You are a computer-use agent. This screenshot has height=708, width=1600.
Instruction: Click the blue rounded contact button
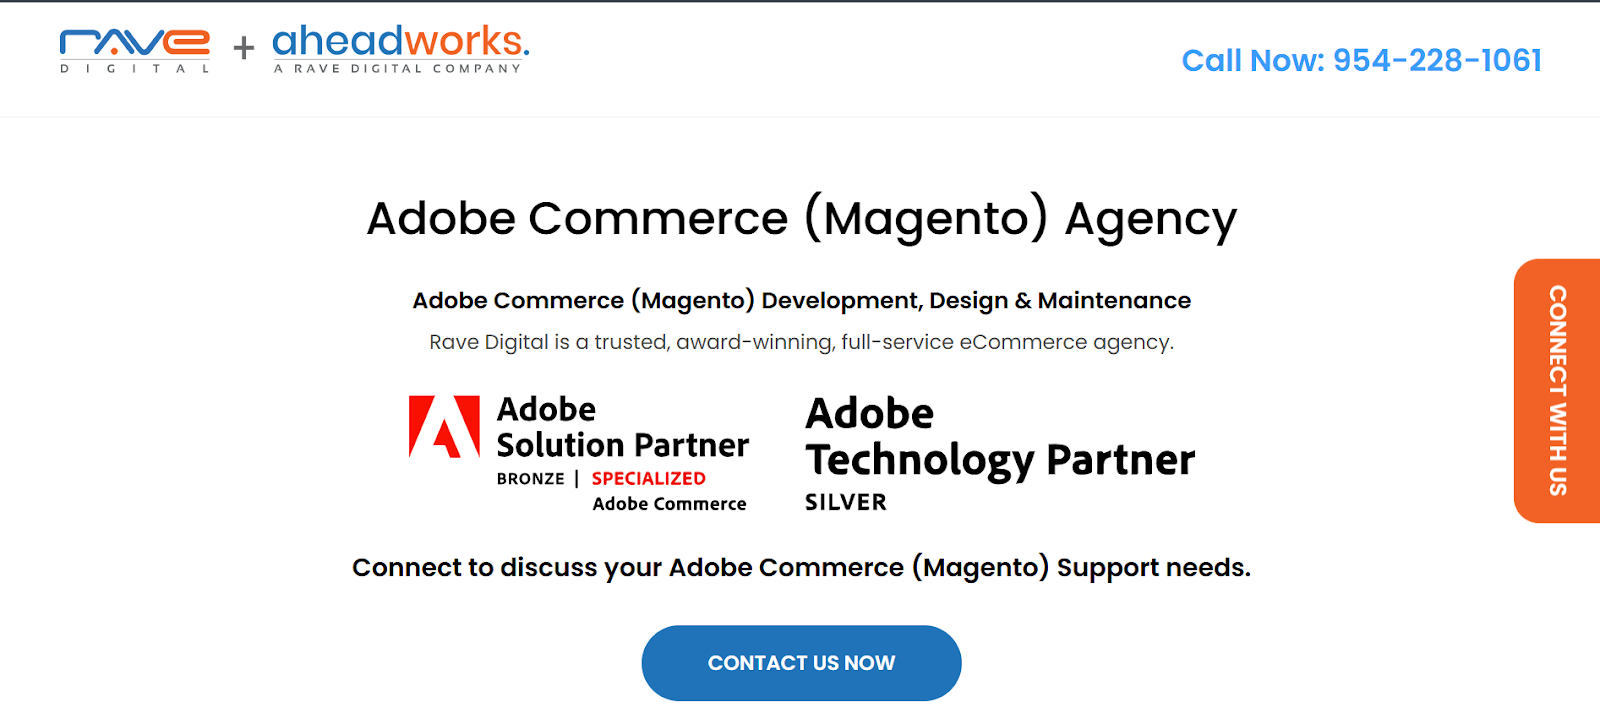(x=800, y=662)
